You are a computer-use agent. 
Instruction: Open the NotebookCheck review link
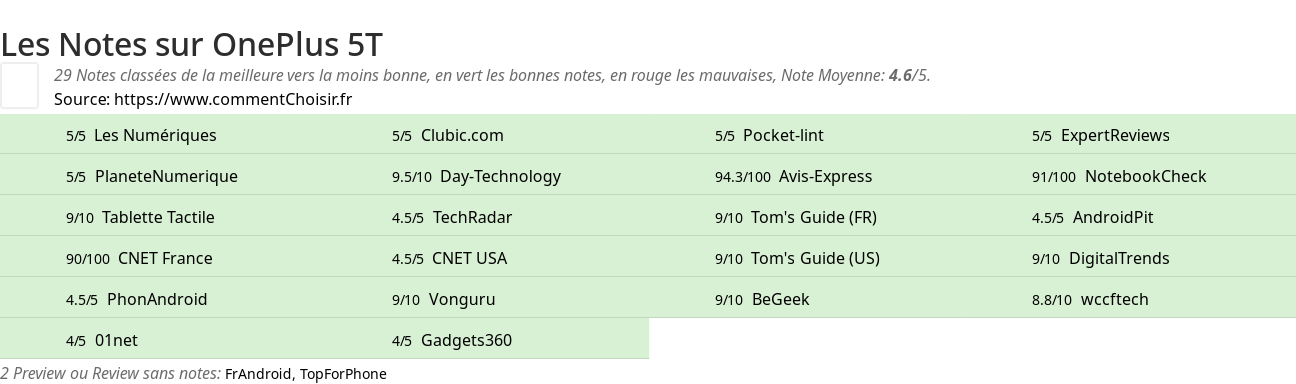click(1145, 176)
